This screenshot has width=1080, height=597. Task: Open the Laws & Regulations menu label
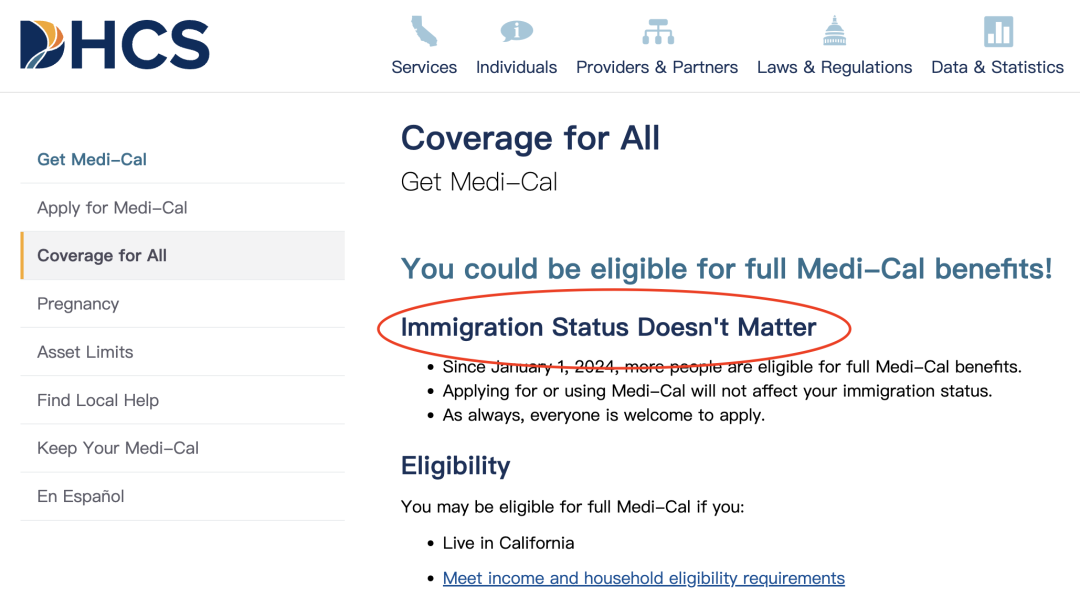pyautogui.click(x=834, y=67)
